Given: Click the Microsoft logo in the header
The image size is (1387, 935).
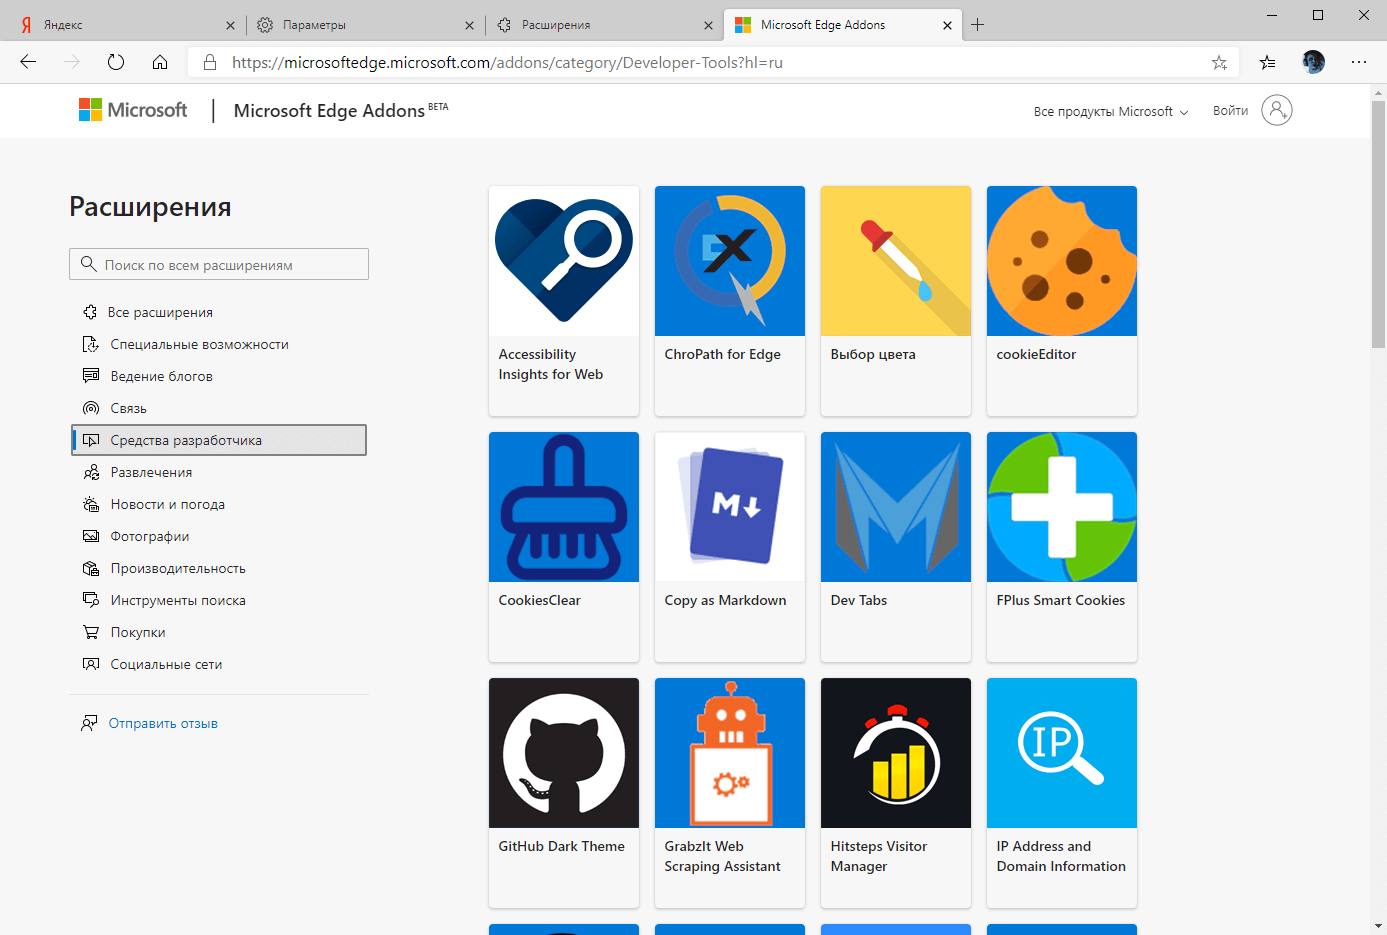Looking at the screenshot, I should coord(133,110).
